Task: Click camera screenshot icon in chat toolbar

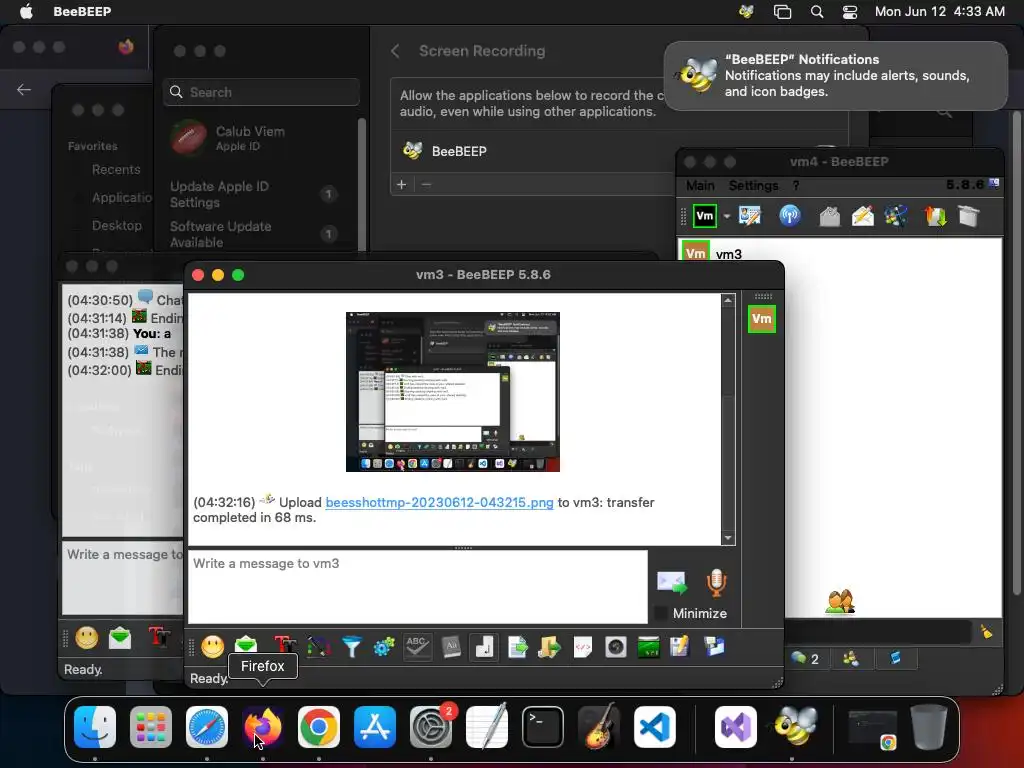Action: (615, 647)
